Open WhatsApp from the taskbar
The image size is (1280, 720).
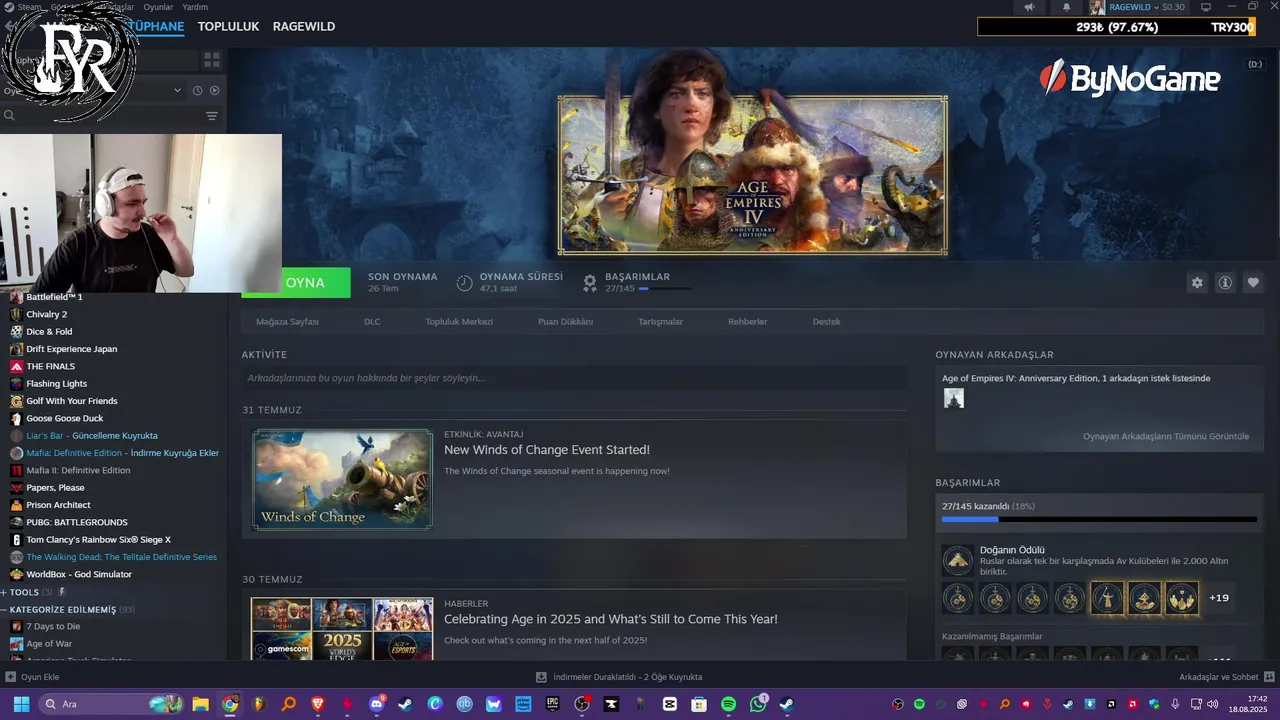(758, 704)
